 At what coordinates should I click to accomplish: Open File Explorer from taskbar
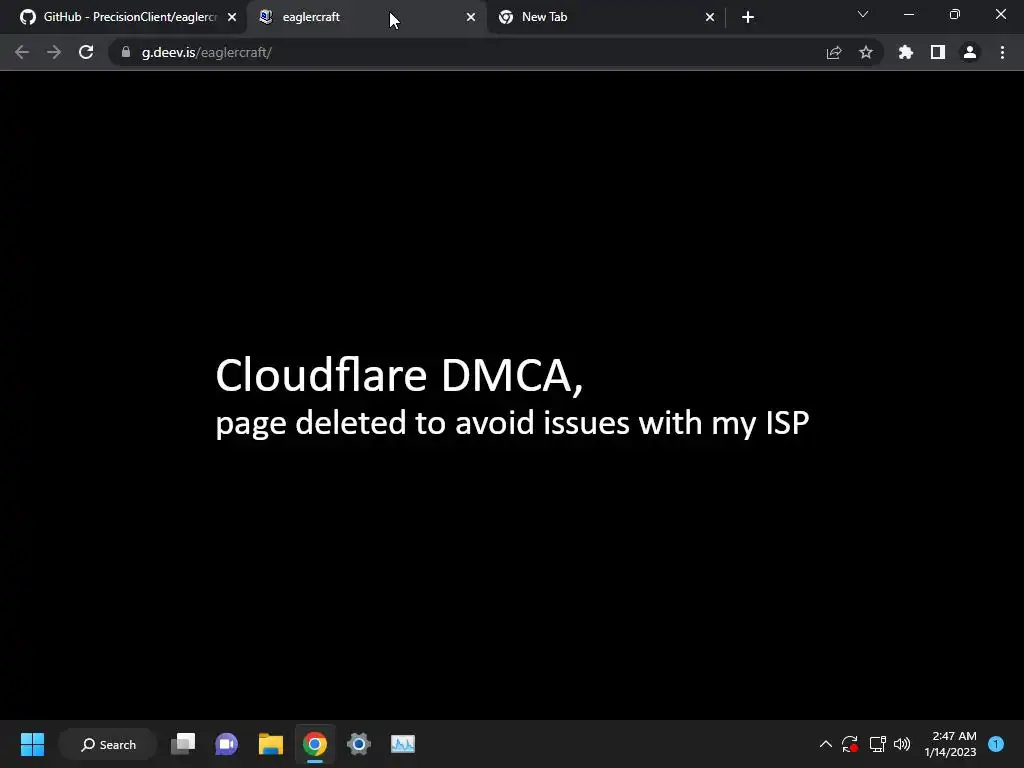270,744
